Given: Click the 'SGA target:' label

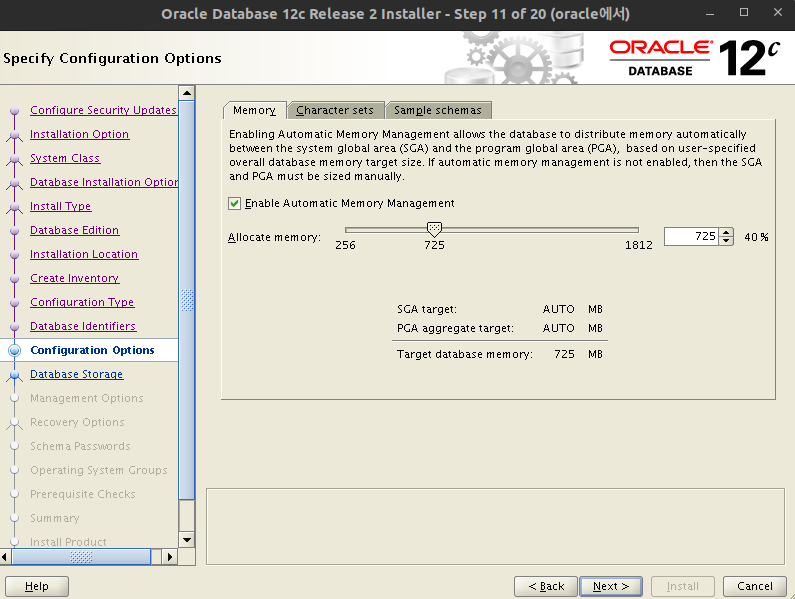Looking at the screenshot, I should (x=427, y=309).
